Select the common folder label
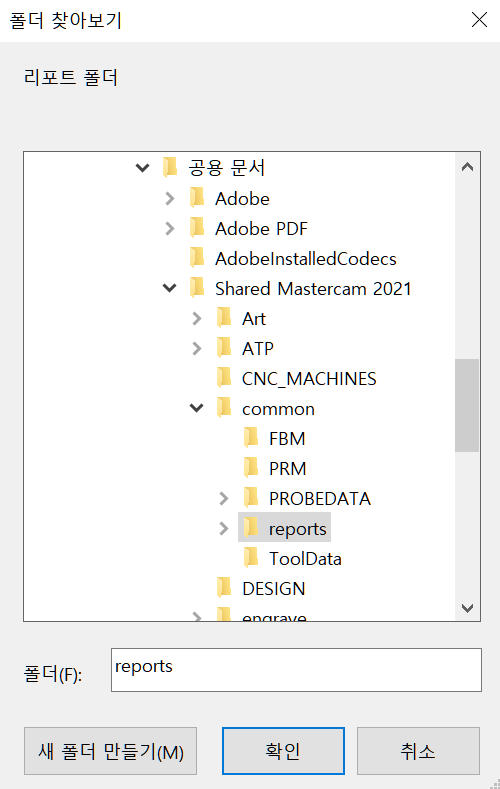 tap(278, 409)
